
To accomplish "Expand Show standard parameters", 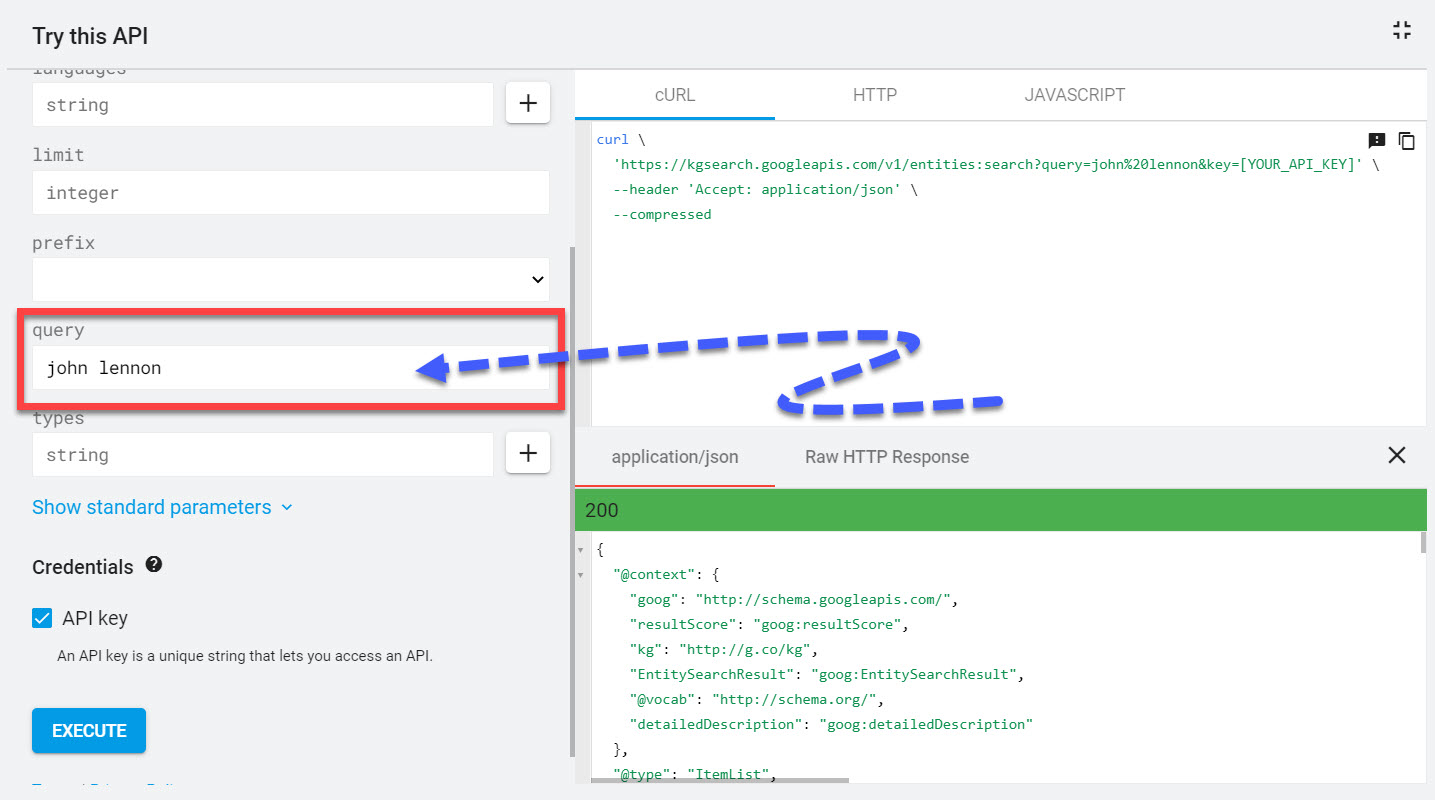I will tap(162, 507).
